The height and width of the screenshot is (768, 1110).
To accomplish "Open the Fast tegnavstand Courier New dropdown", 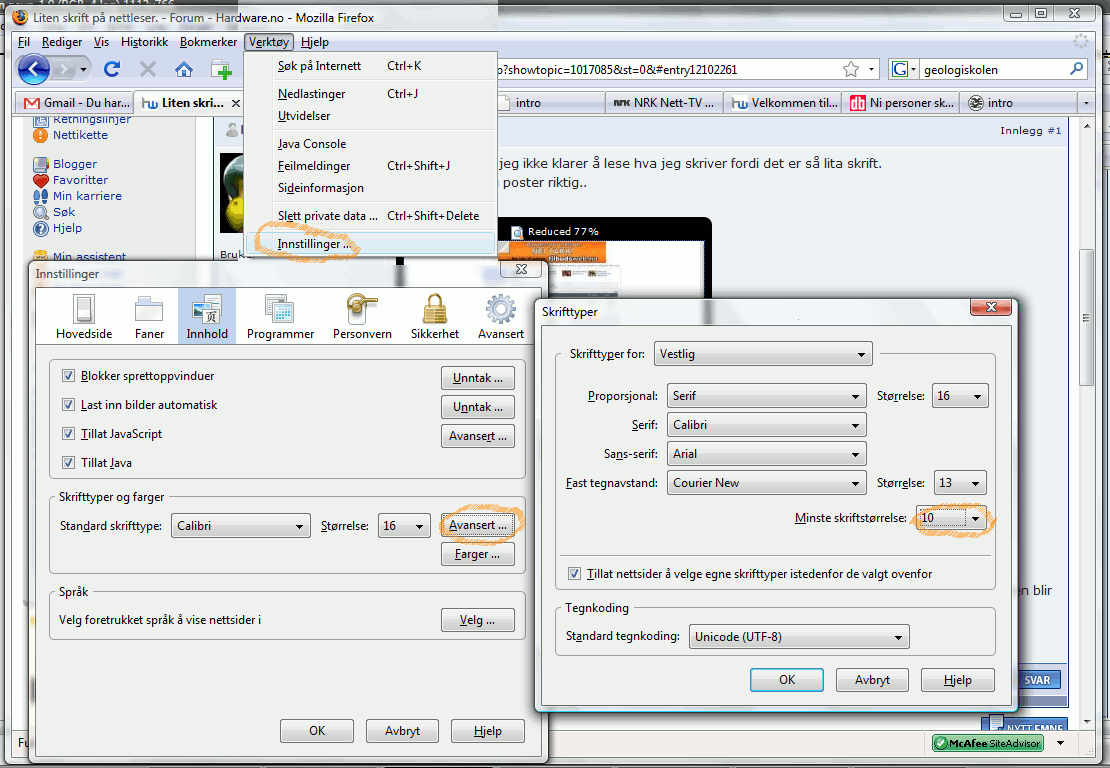I will [767, 483].
